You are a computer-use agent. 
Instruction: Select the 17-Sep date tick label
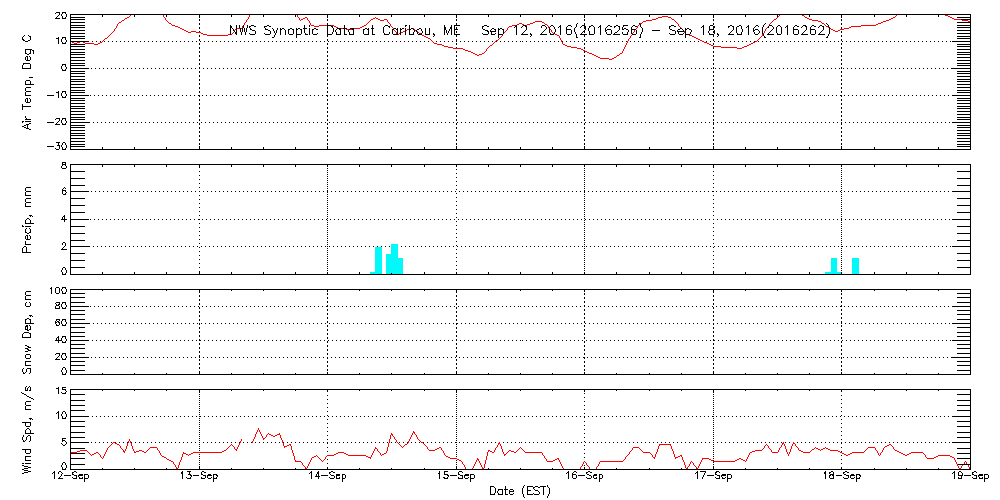(713, 477)
